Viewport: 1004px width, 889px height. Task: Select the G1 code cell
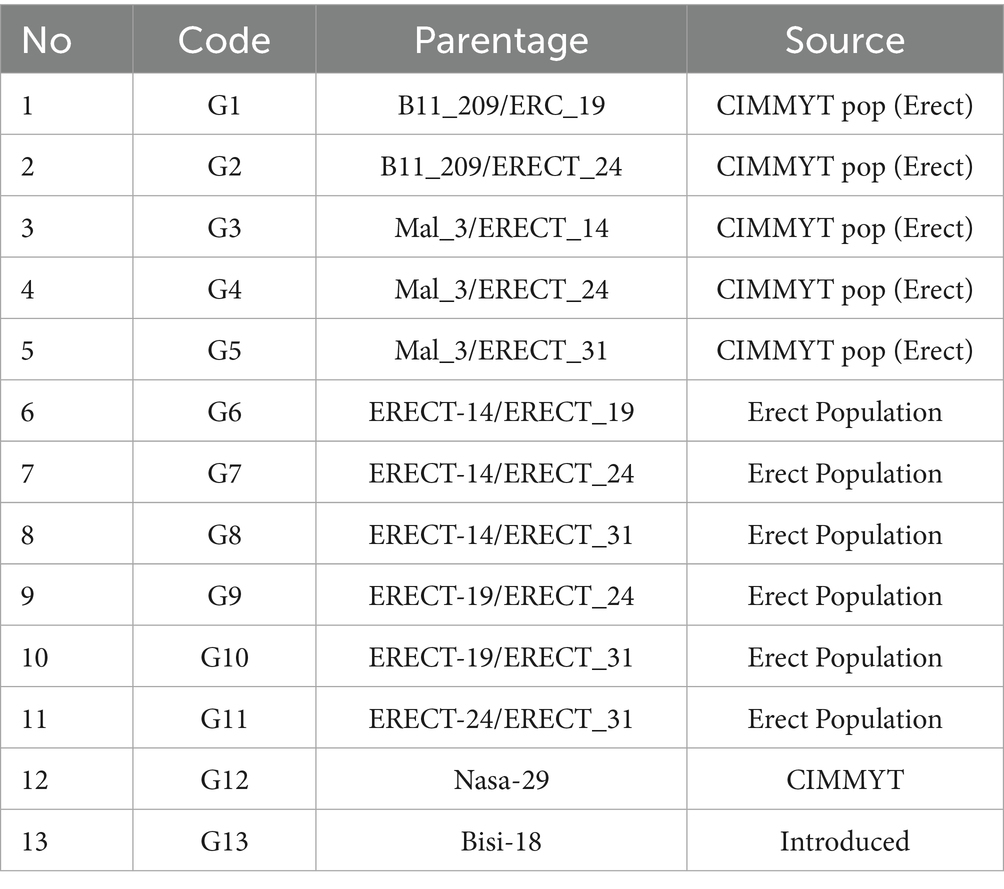click(224, 105)
